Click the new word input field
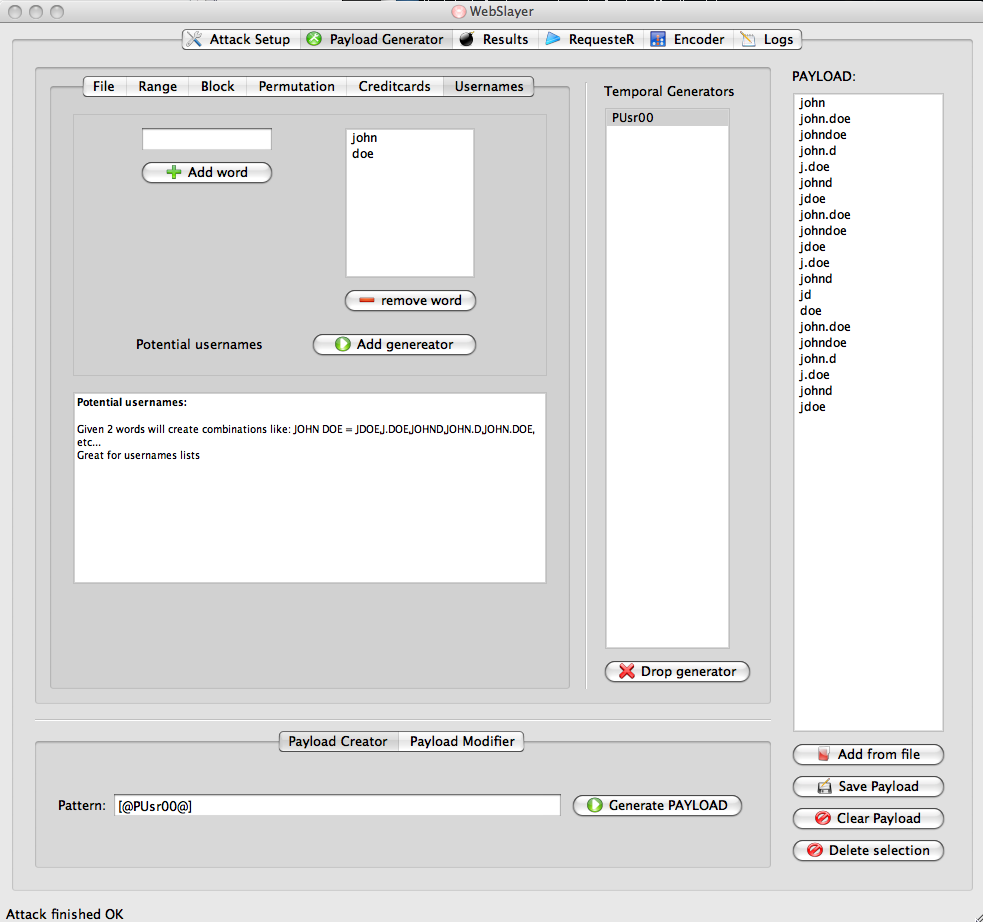 [207, 139]
